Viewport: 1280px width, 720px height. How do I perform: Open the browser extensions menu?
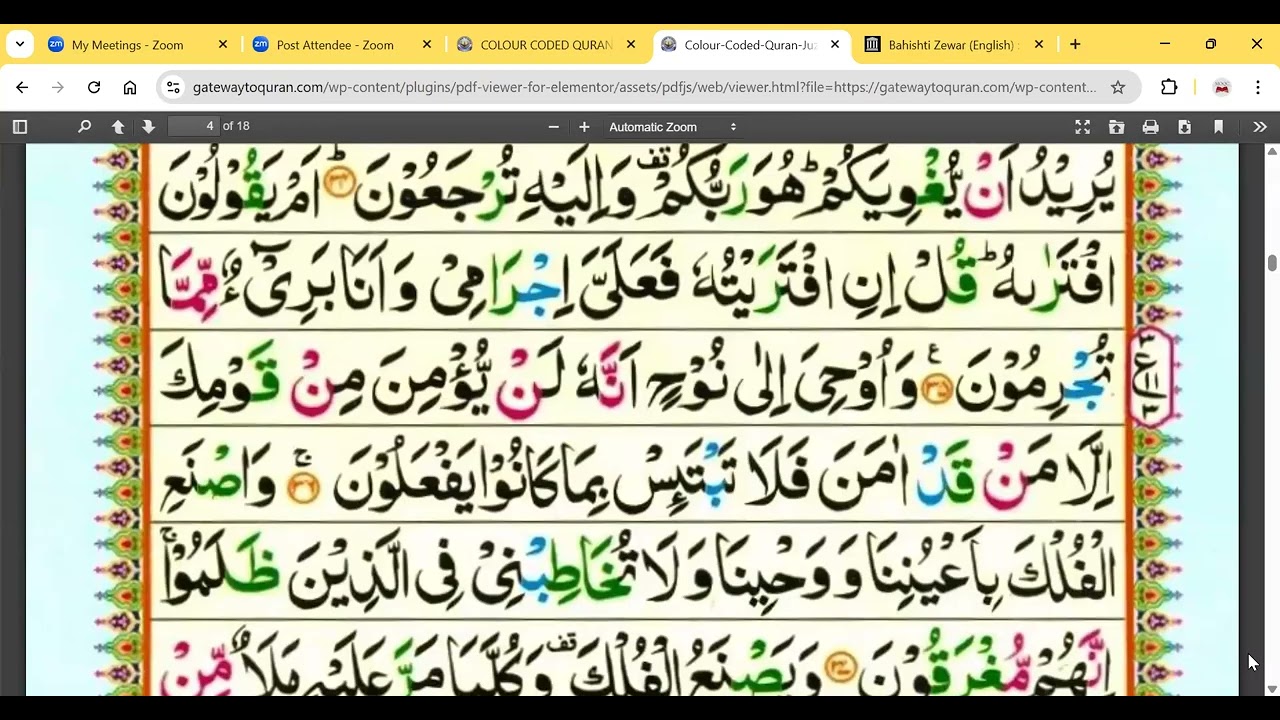(x=1169, y=88)
